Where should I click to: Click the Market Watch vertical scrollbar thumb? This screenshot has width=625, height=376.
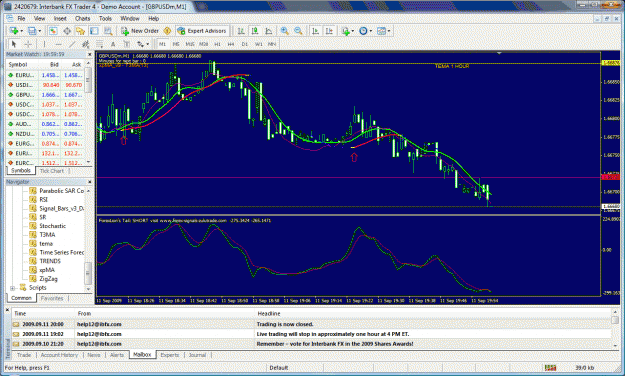[x=88, y=80]
